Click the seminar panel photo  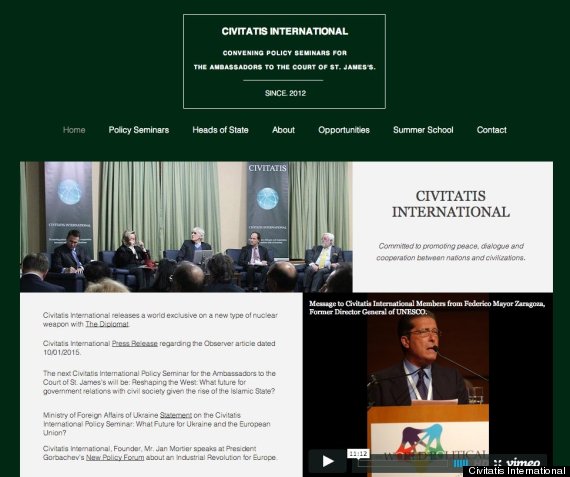(x=186, y=227)
